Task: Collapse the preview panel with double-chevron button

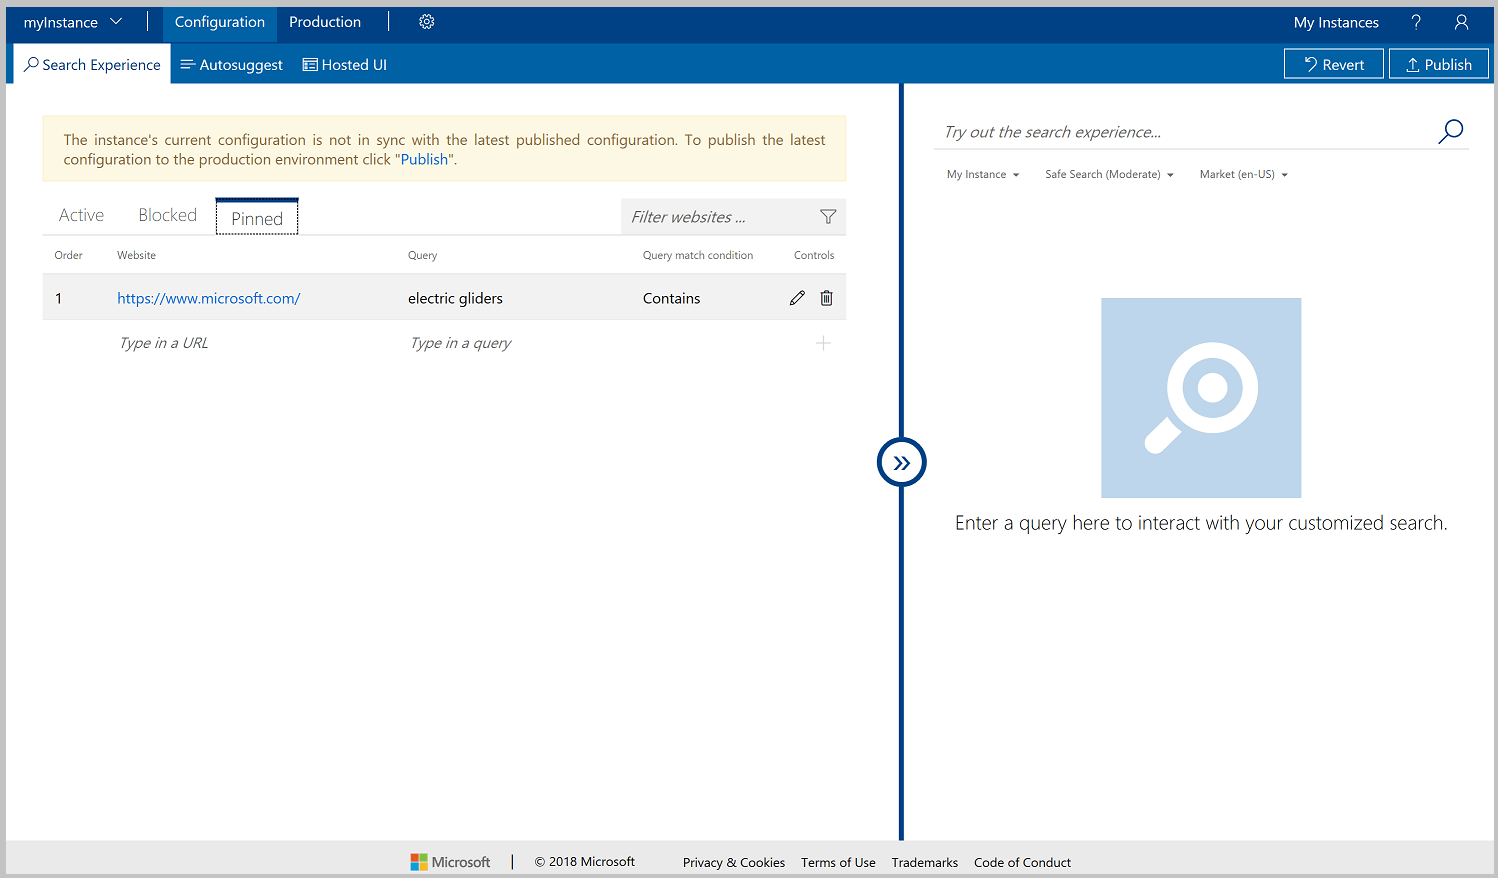Action: 901,462
